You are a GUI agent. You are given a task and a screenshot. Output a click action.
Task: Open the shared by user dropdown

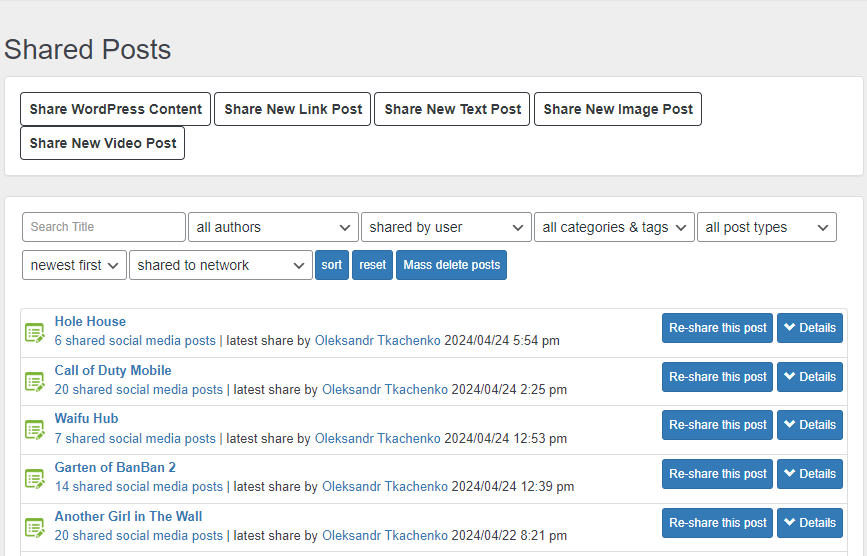446,227
